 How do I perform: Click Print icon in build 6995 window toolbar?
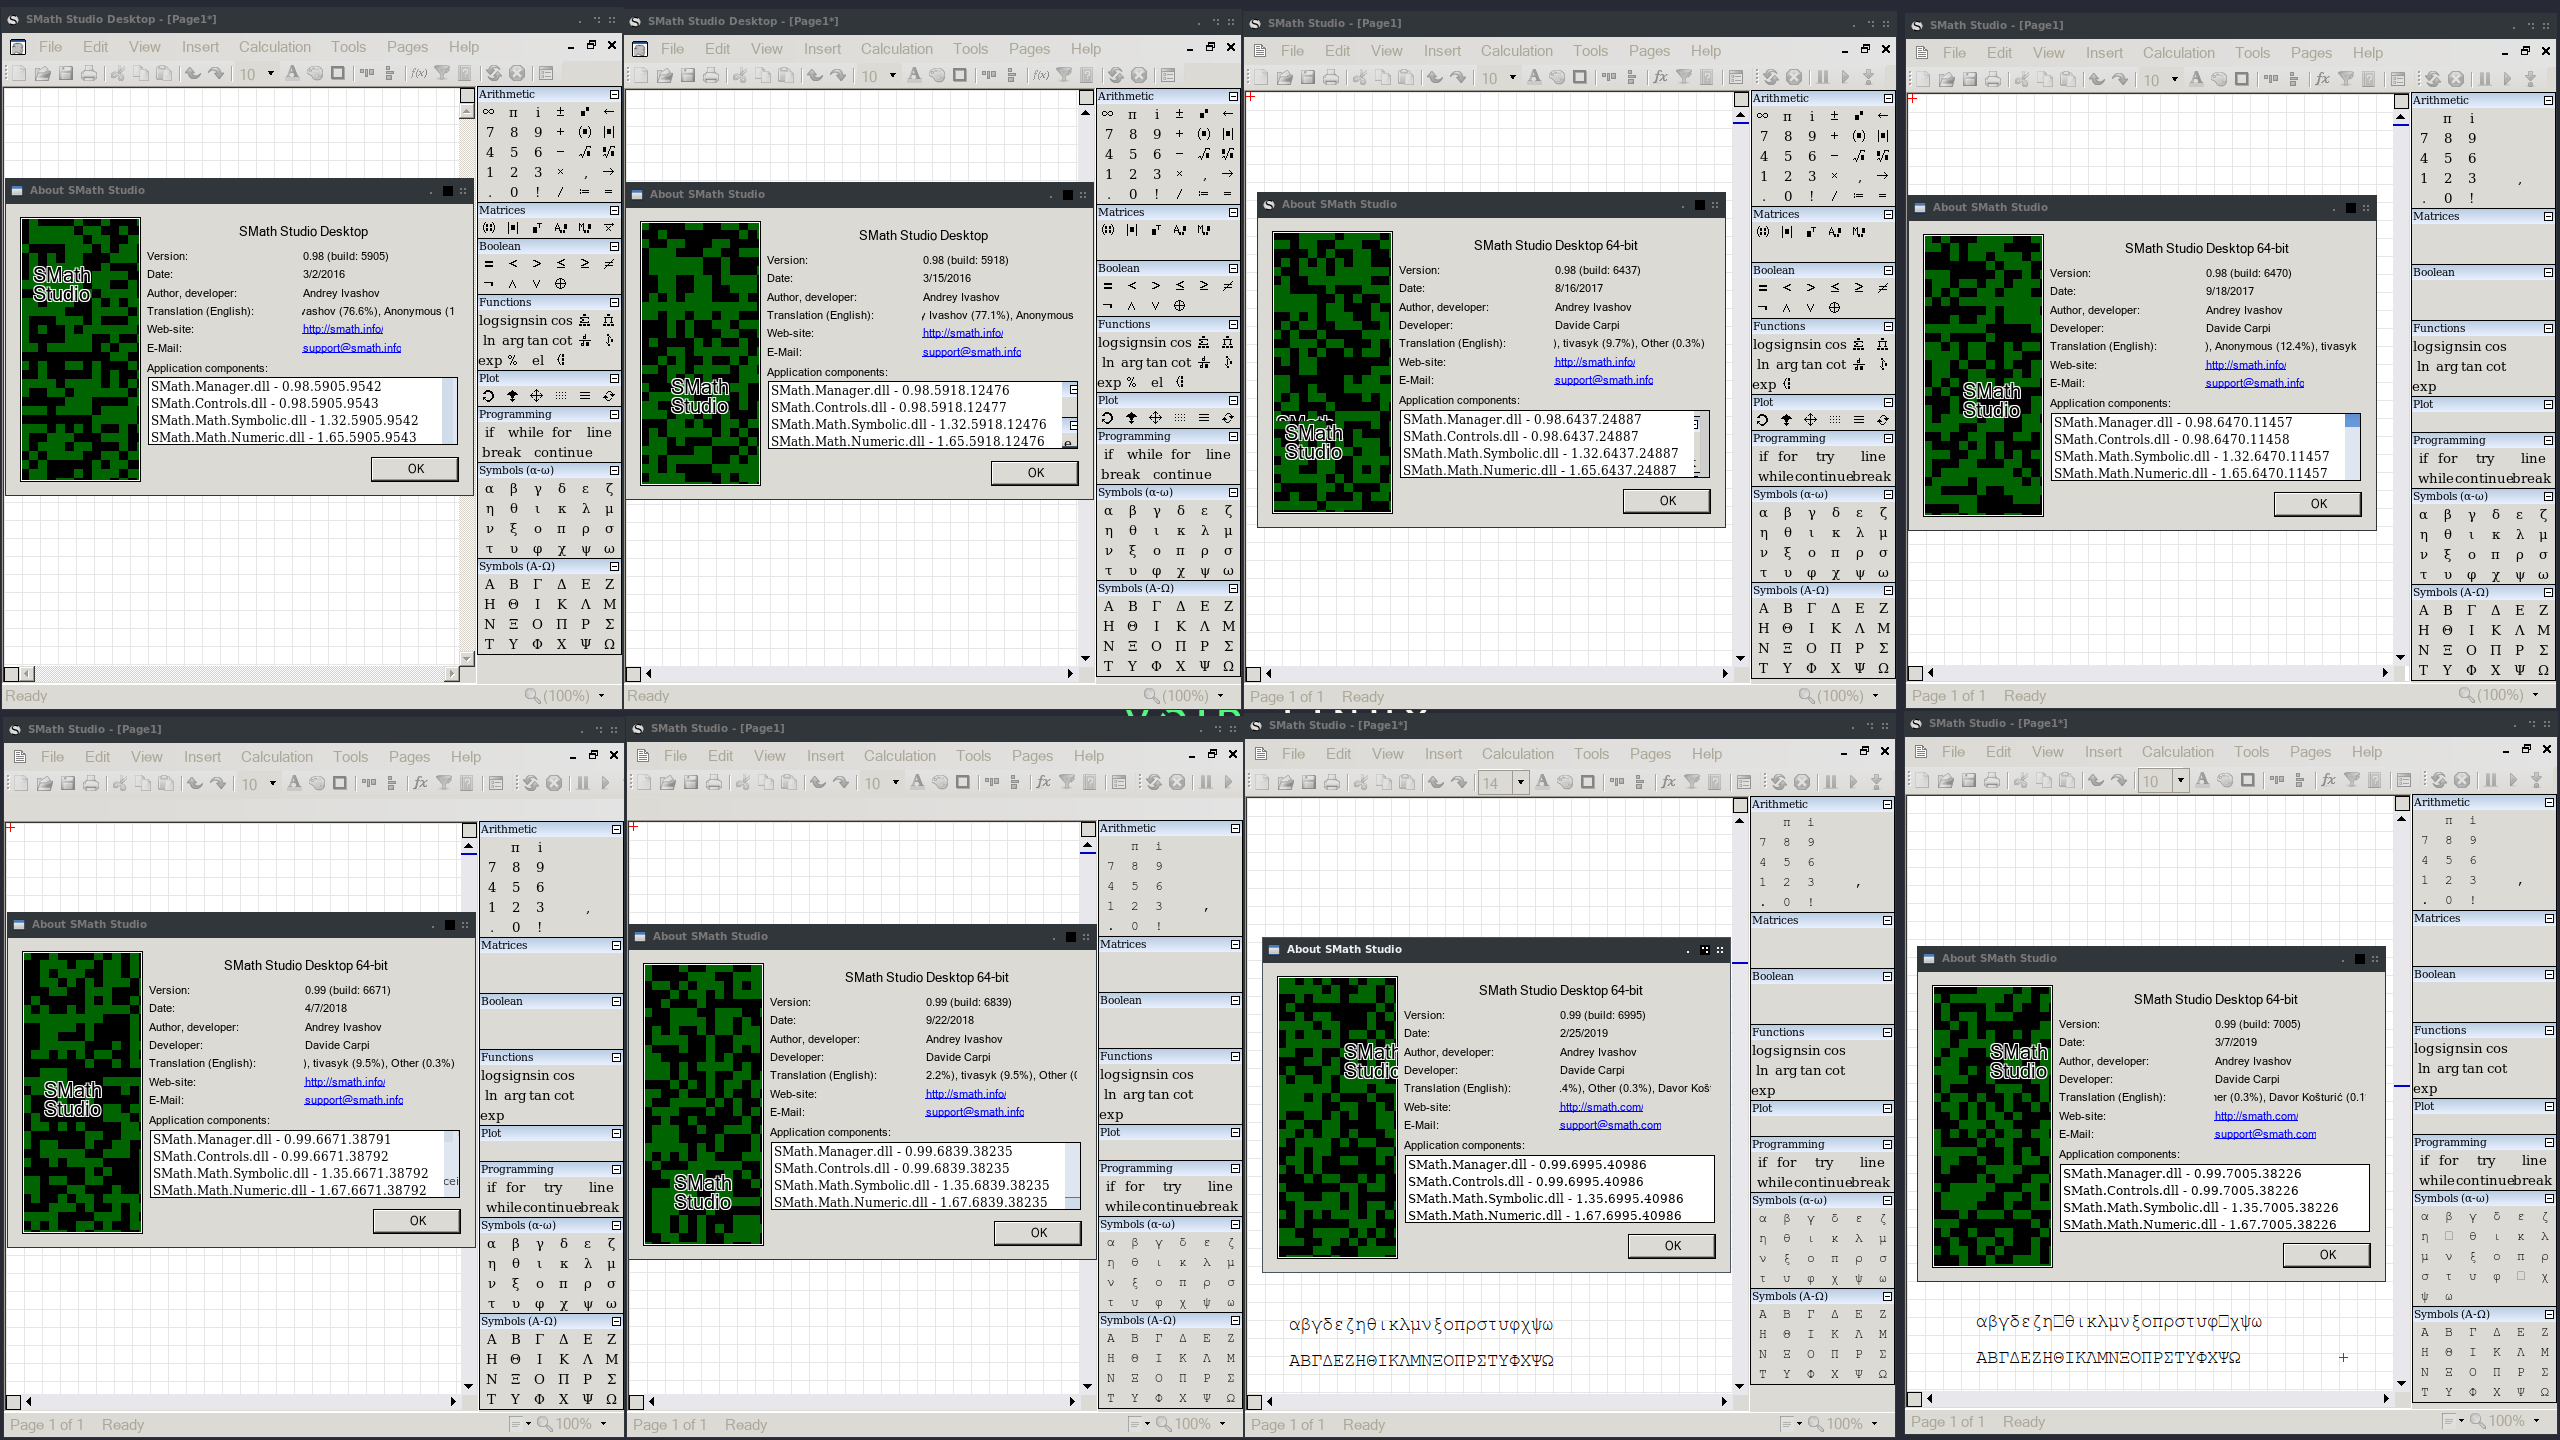pyautogui.click(x=1332, y=782)
